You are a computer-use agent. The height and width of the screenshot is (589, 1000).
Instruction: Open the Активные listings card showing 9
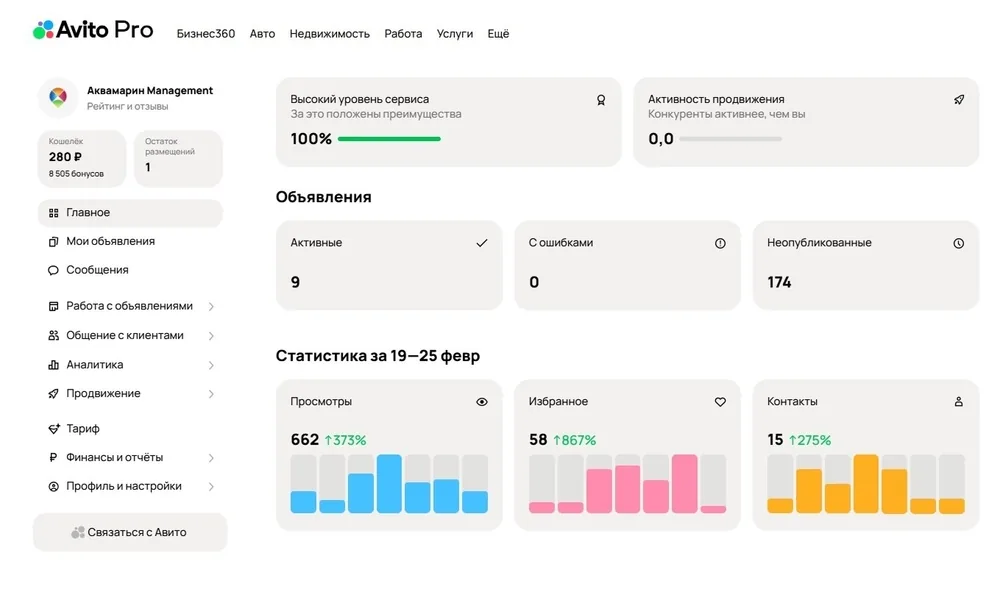pyautogui.click(x=389, y=265)
